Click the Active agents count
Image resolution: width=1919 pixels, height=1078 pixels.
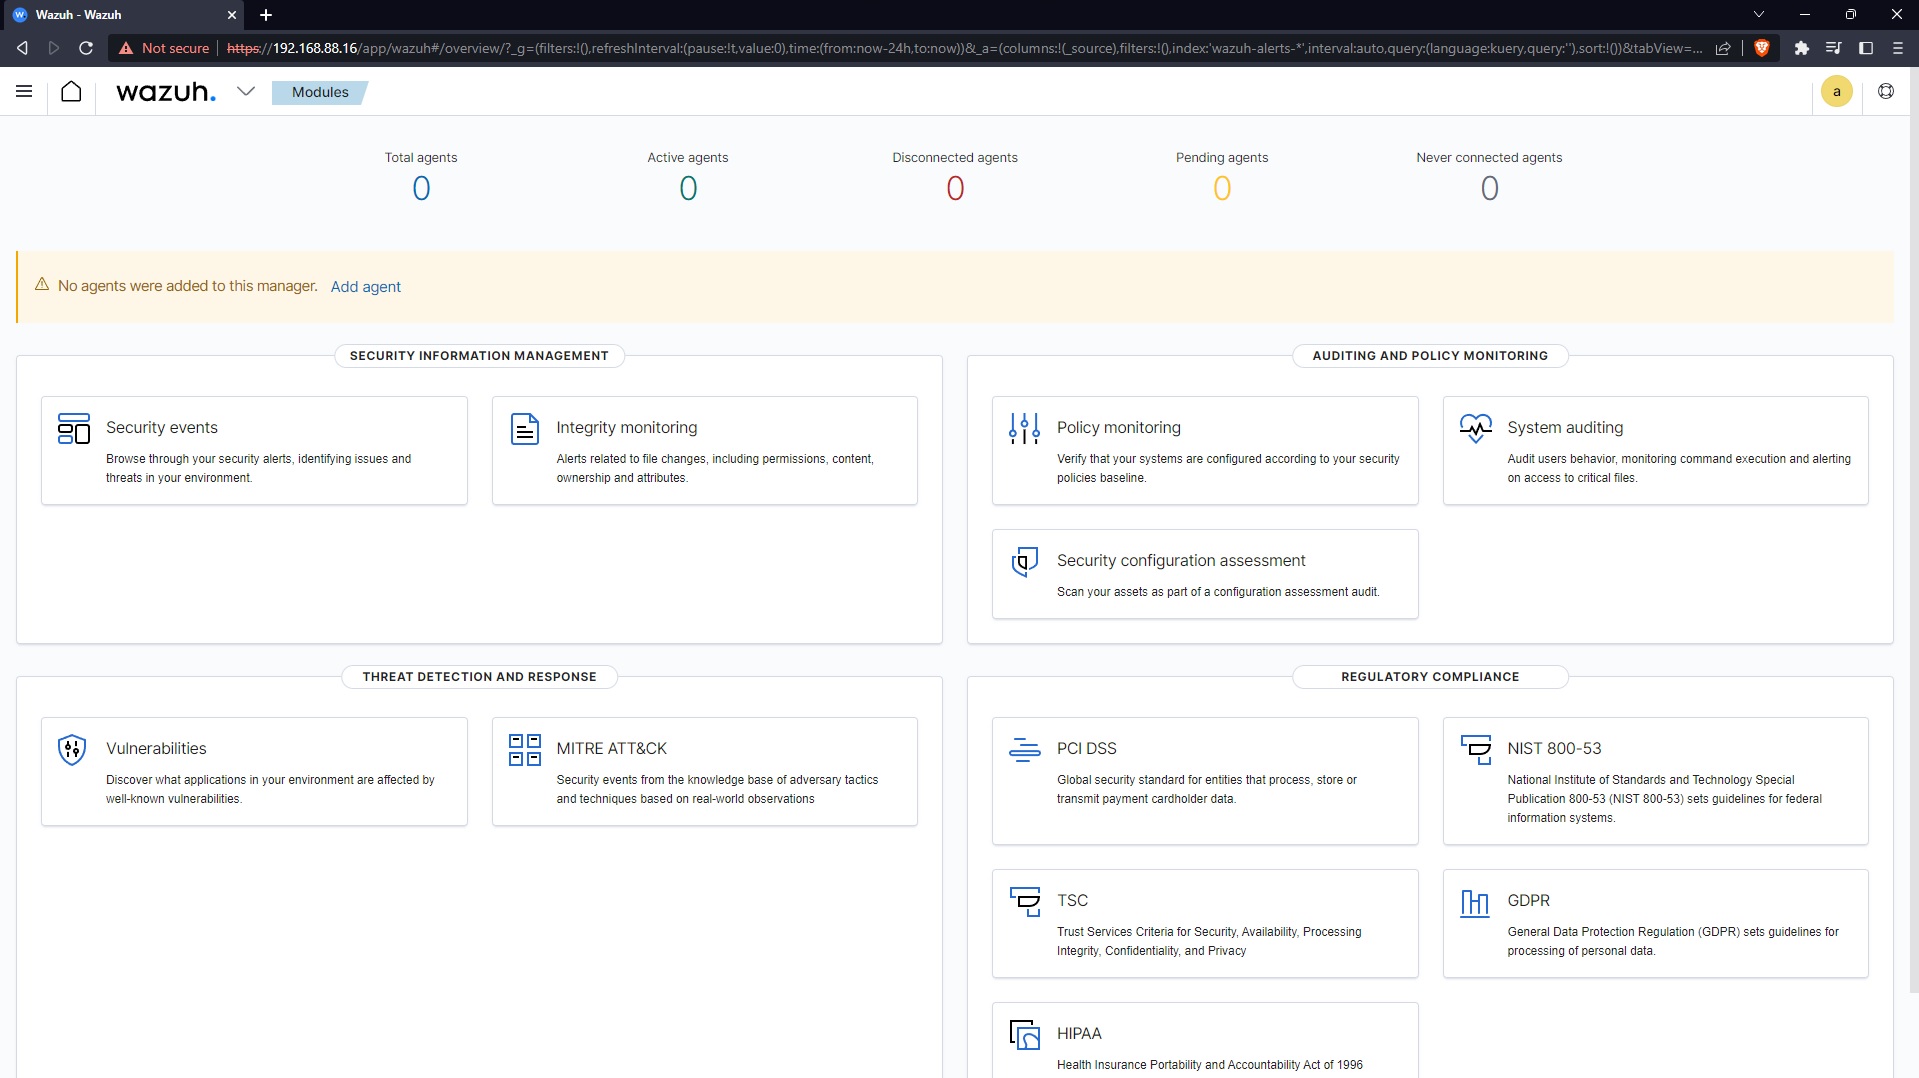point(688,188)
